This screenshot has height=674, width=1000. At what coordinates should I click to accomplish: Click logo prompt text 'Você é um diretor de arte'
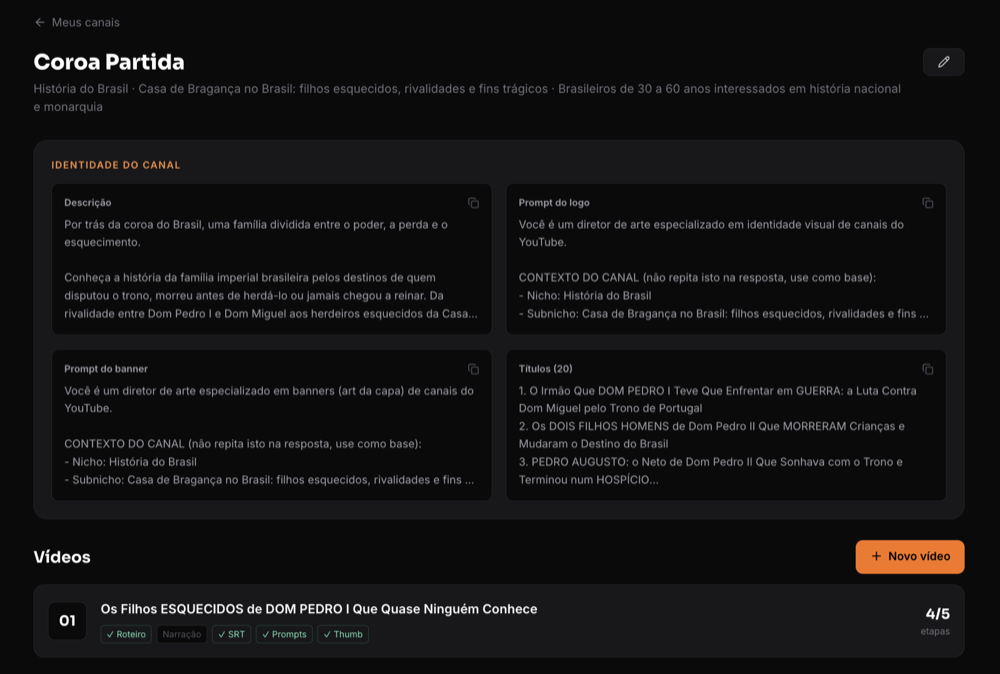(711, 233)
